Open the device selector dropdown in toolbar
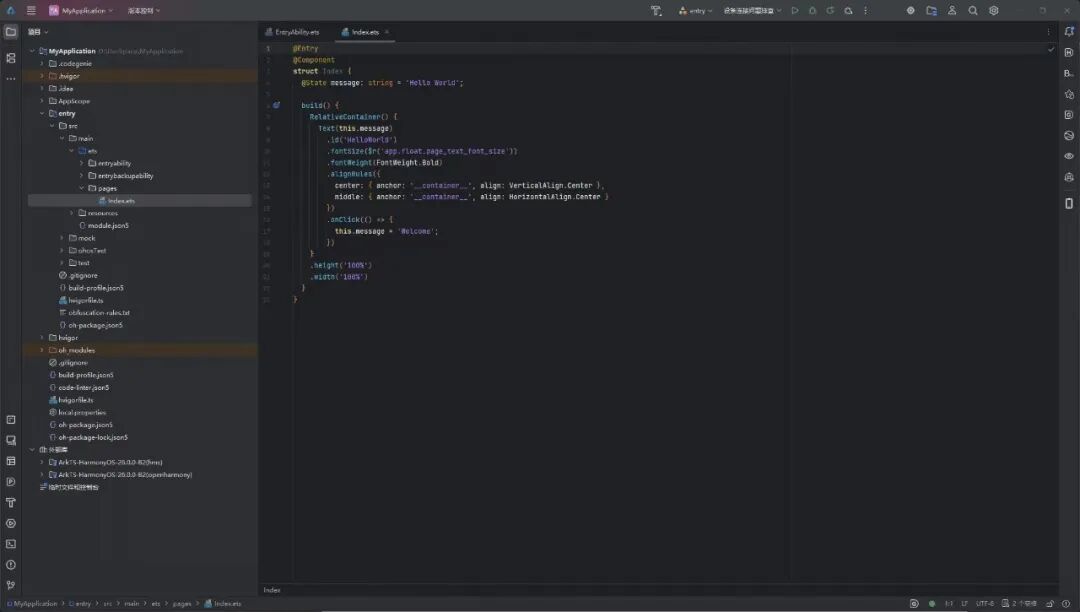The width and height of the screenshot is (1080, 612). pos(752,10)
